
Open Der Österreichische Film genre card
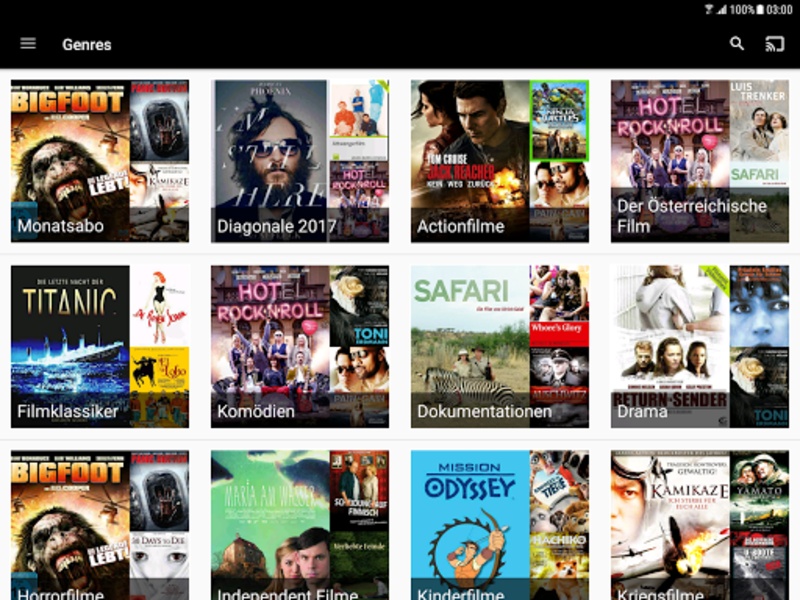pyautogui.click(x=700, y=161)
